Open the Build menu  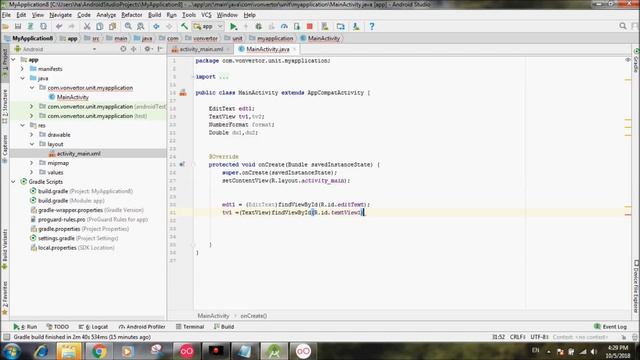tap(154, 15)
